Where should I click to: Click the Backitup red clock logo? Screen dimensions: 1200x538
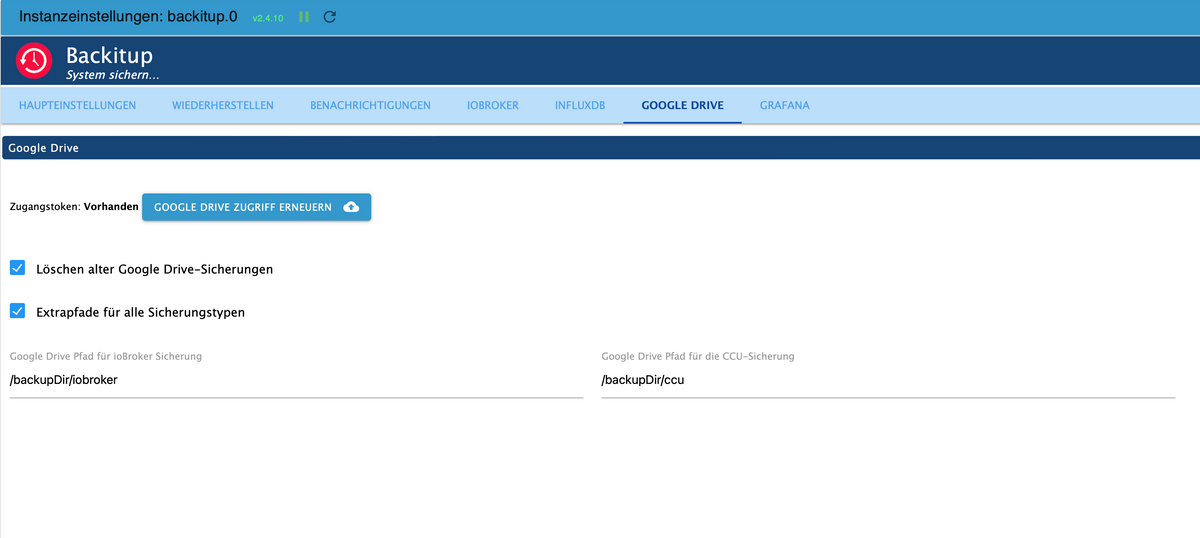34,61
